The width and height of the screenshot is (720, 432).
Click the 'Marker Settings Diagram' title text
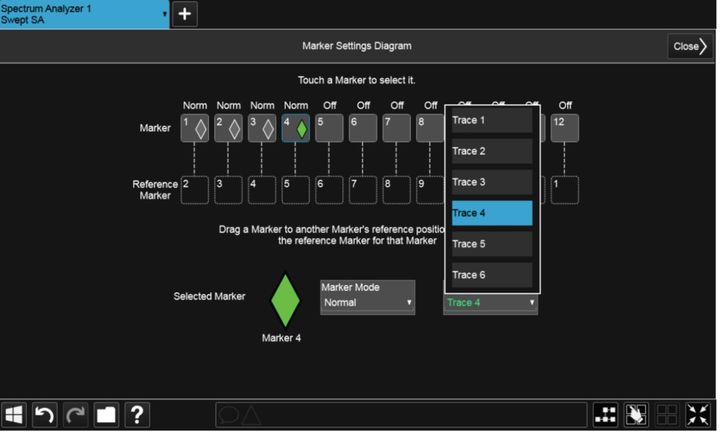357,46
